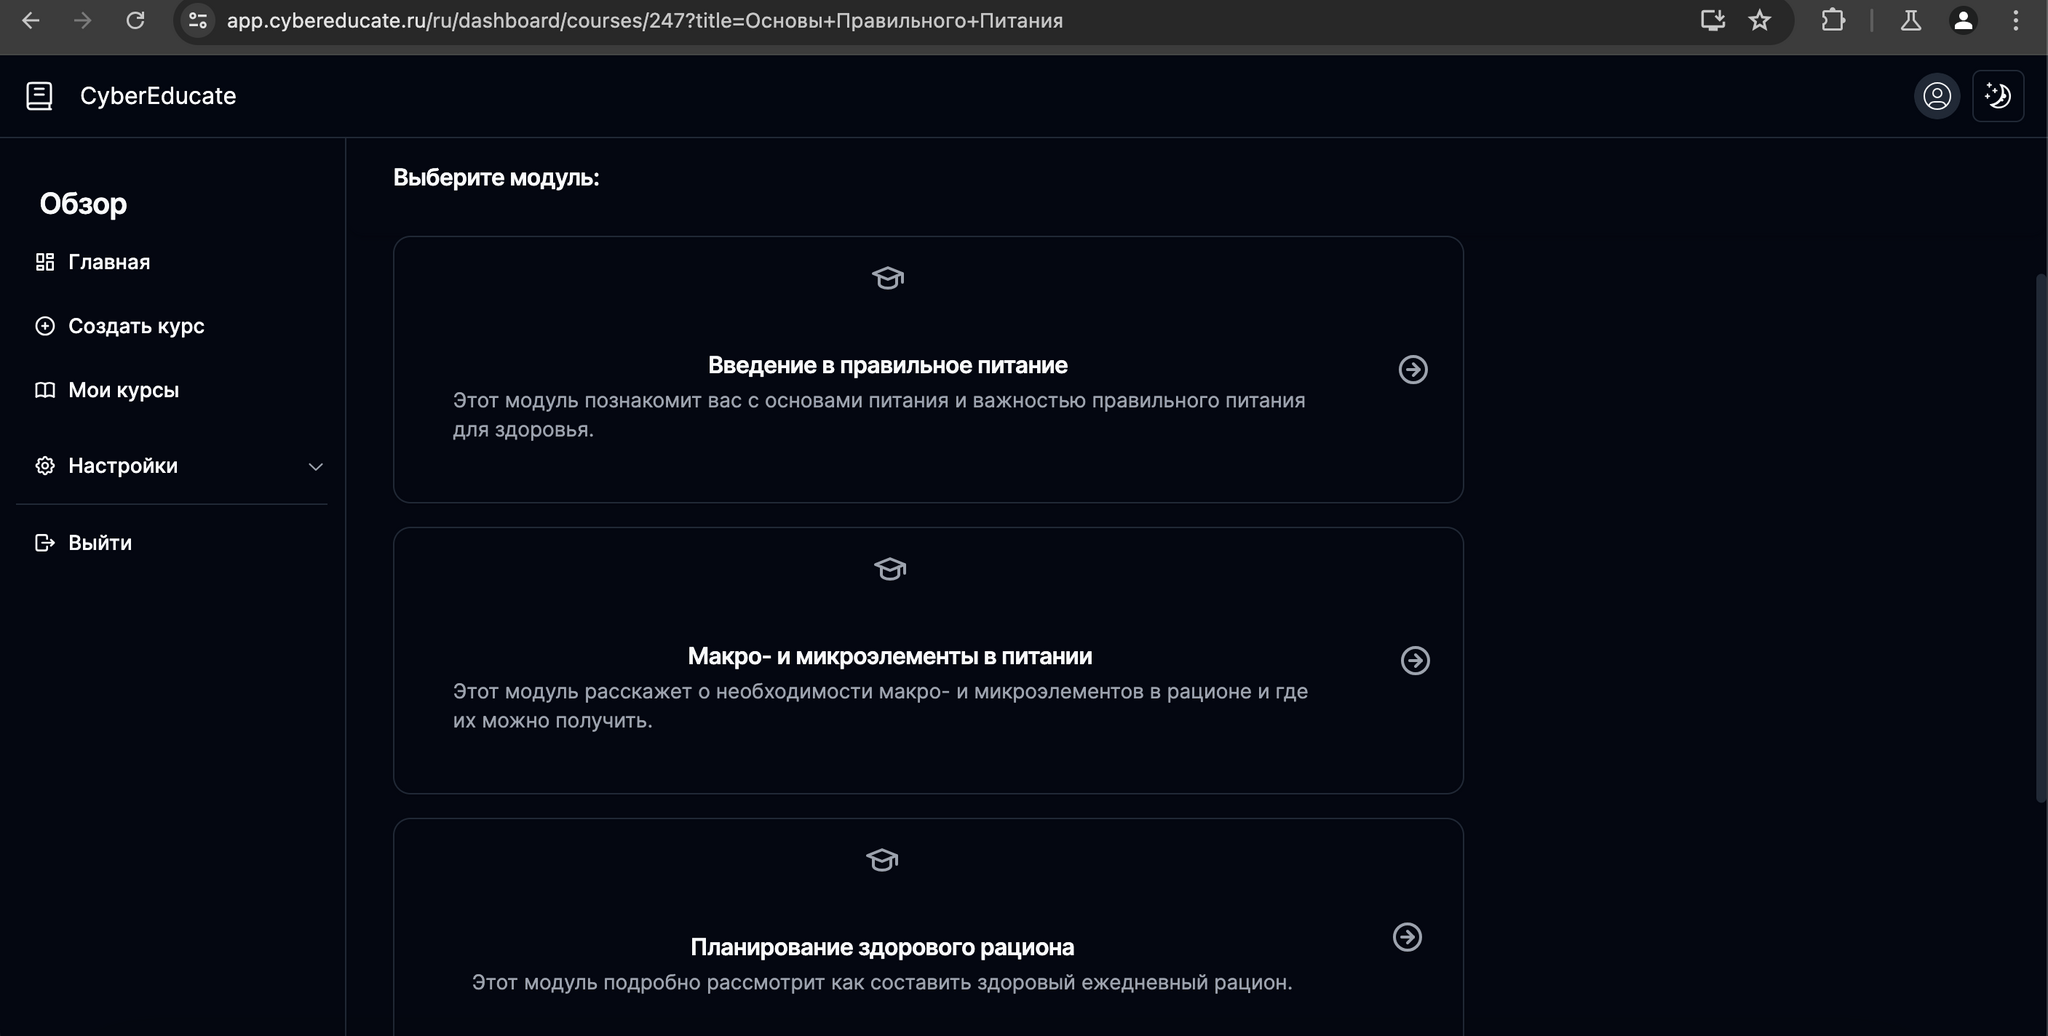Click the address bar URL
Viewport: 2048px width, 1036px height.
[645, 21]
